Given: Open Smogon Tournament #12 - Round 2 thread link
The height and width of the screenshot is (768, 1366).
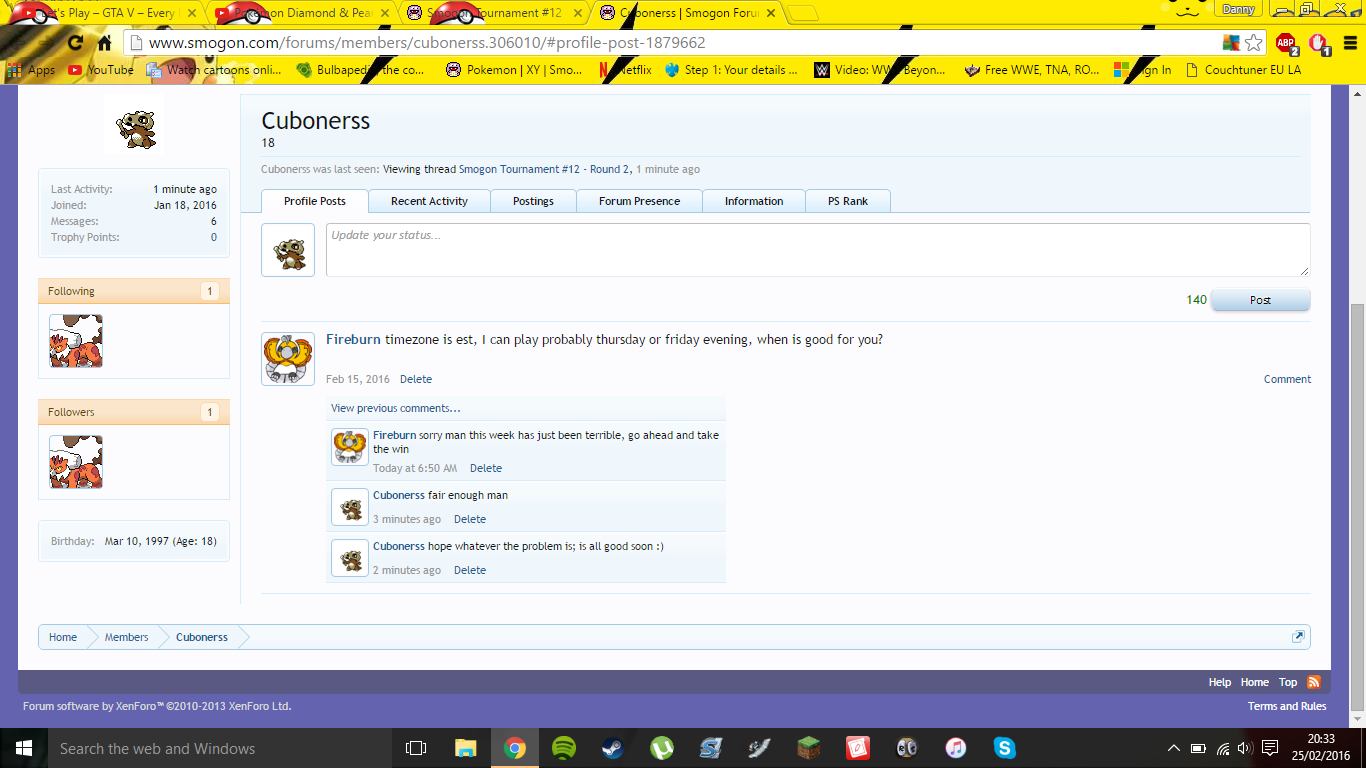Looking at the screenshot, I should coord(544,169).
